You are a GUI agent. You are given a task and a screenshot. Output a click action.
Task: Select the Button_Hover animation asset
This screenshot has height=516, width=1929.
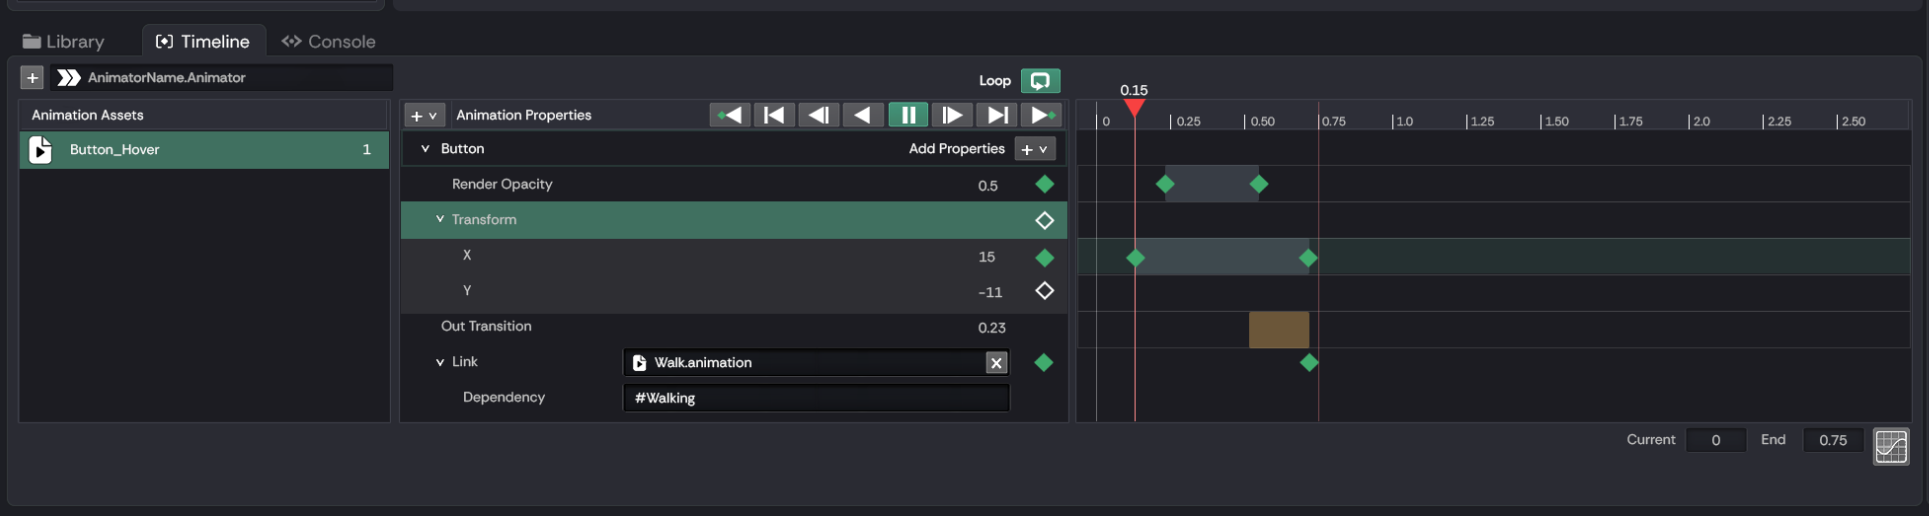point(204,150)
